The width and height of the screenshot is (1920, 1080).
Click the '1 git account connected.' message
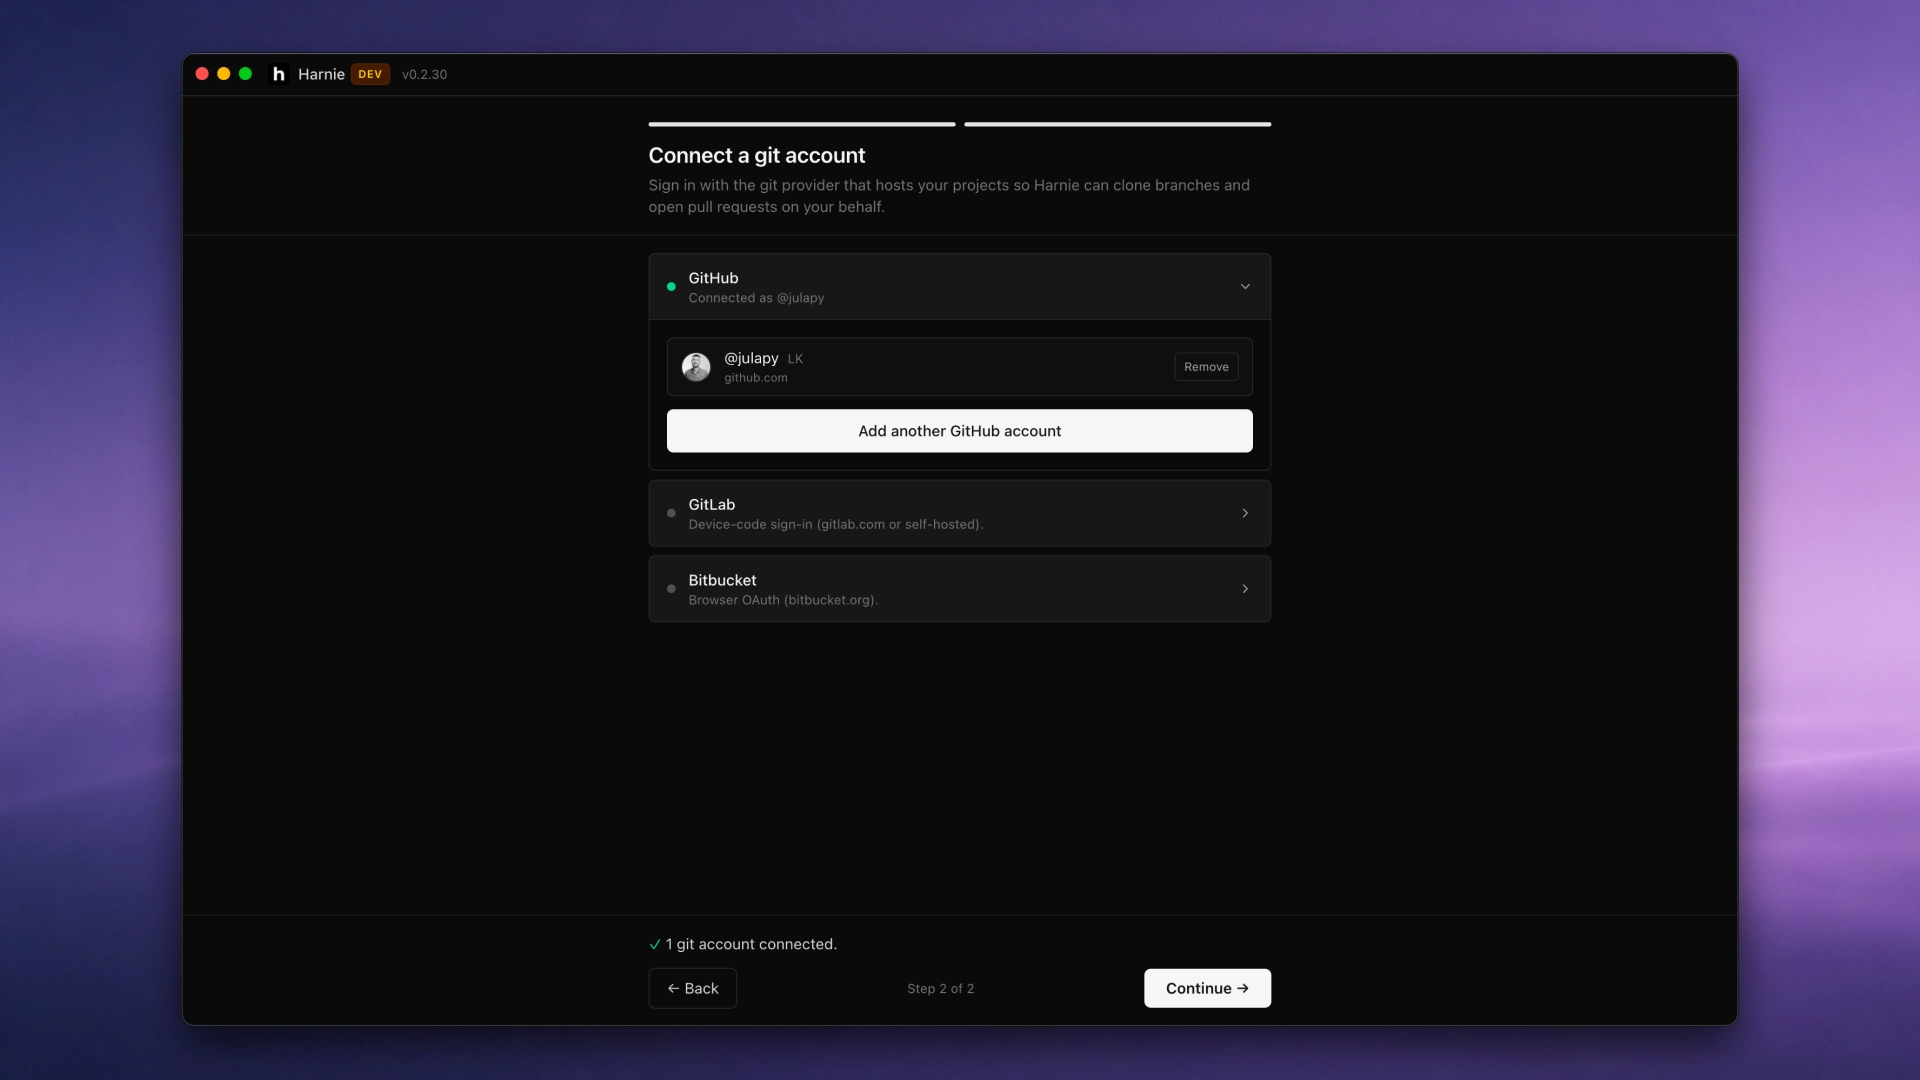(751, 944)
